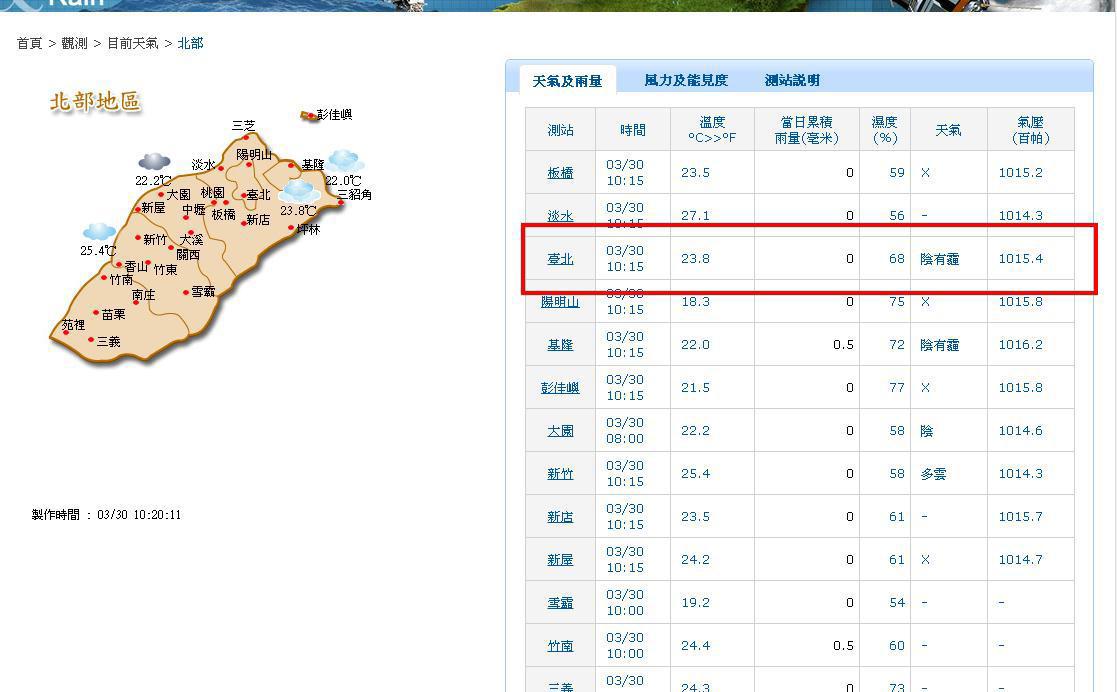The width and height of the screenshot is (1117, 692).
Task: Open 臺北 station link in table
Action: point(560,259)
